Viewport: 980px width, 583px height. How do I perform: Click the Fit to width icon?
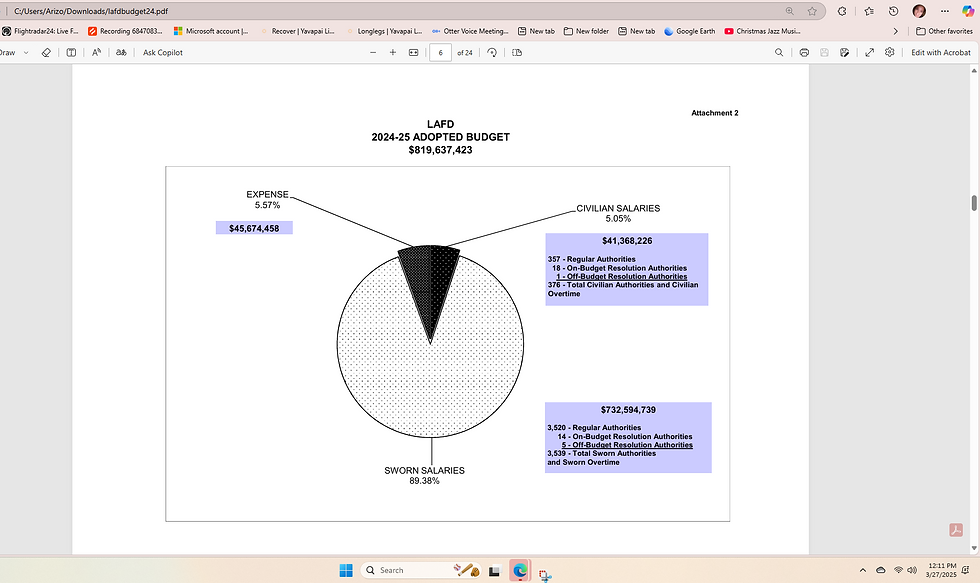413,52
